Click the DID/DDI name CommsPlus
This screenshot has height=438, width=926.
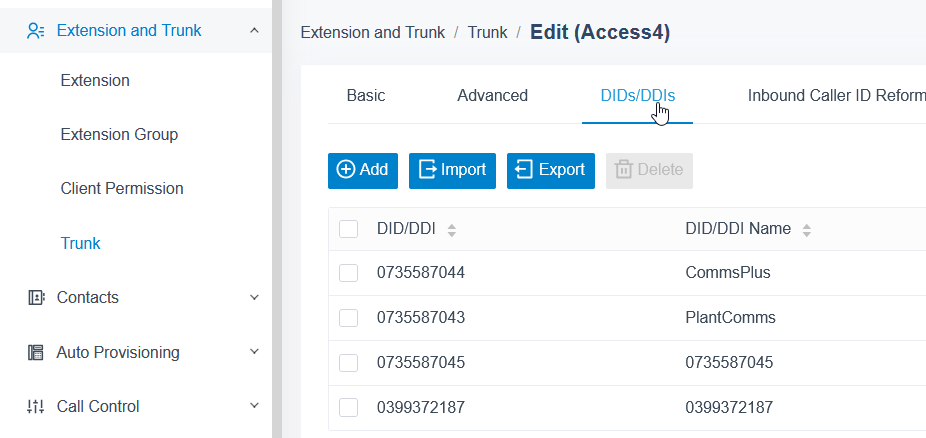tap(728, 273)
